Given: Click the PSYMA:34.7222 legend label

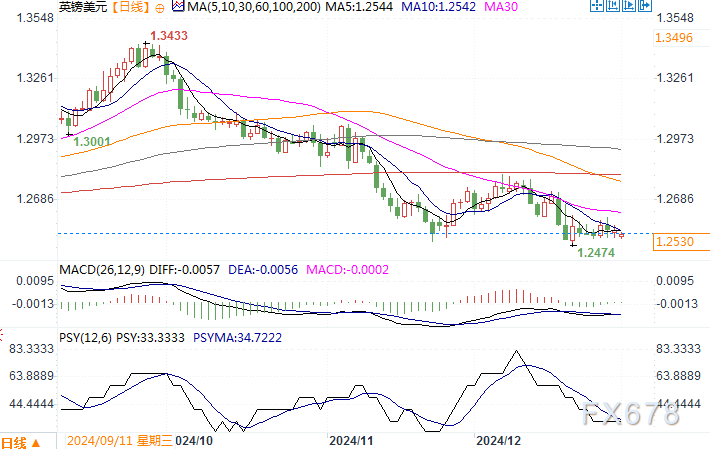Looking at the screenshot, I should (237, 338).
